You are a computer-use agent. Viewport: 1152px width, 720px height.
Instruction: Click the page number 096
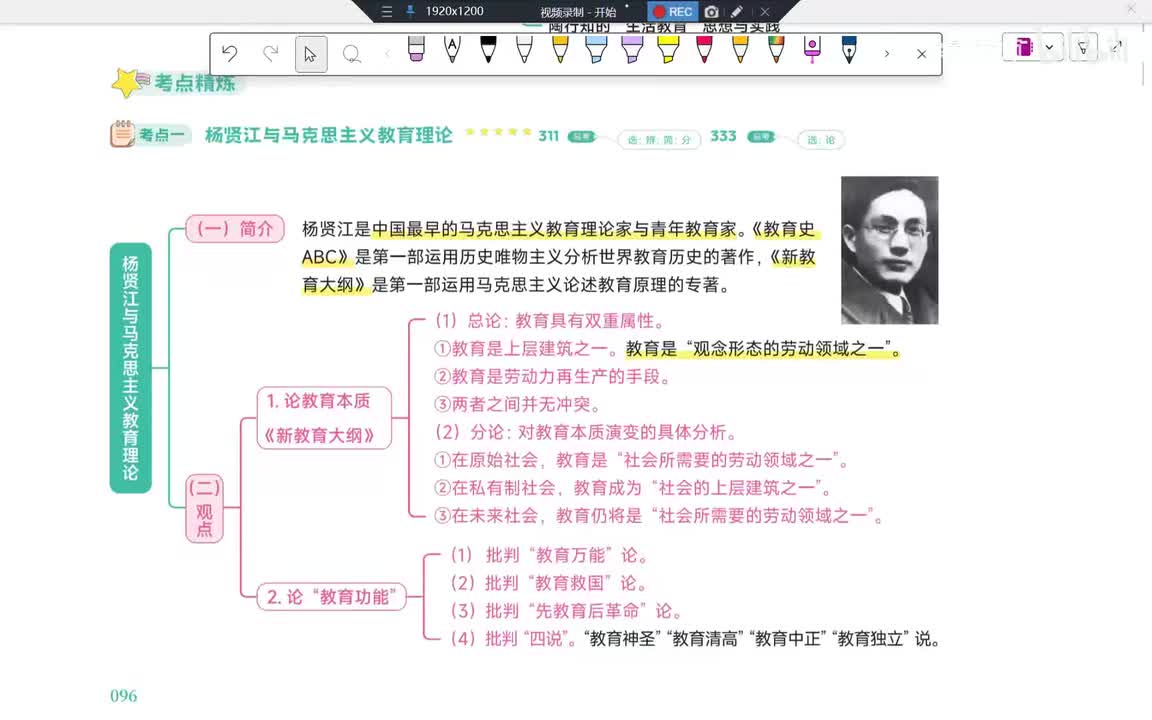(123, 696)
